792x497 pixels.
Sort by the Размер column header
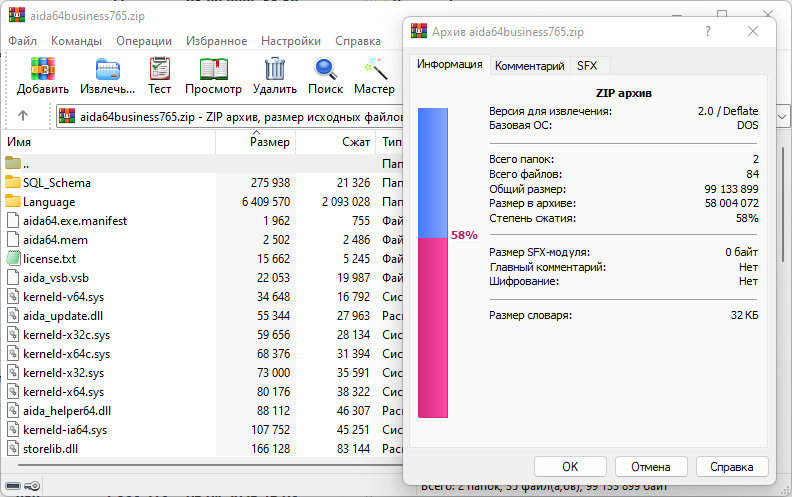tap(256, 142)
